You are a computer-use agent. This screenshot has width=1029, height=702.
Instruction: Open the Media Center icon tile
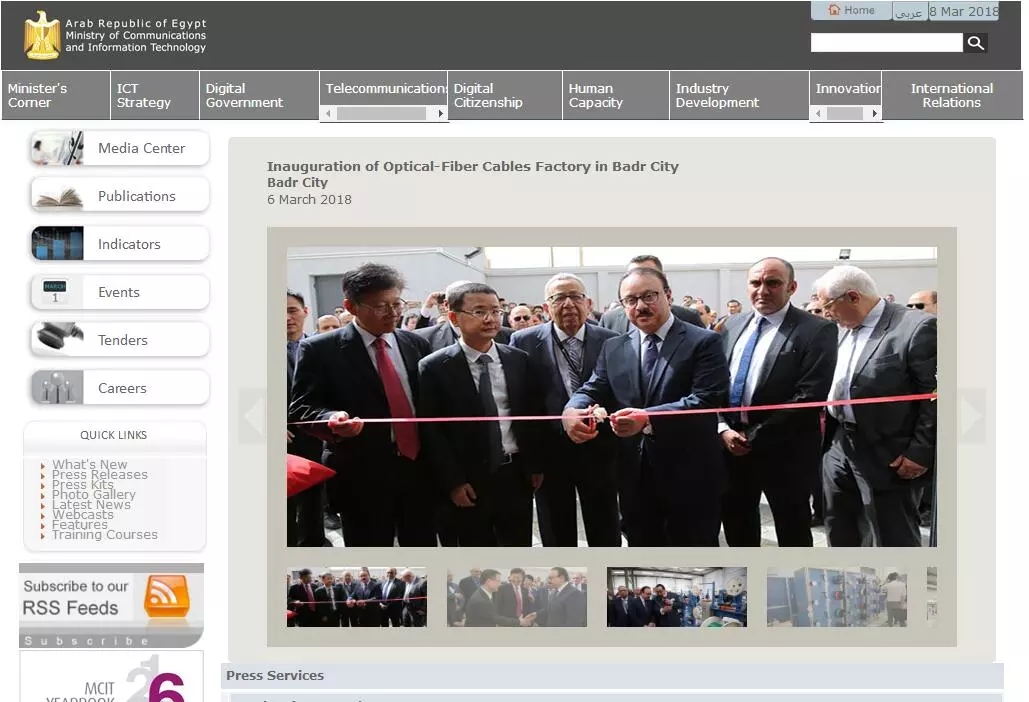58,148
